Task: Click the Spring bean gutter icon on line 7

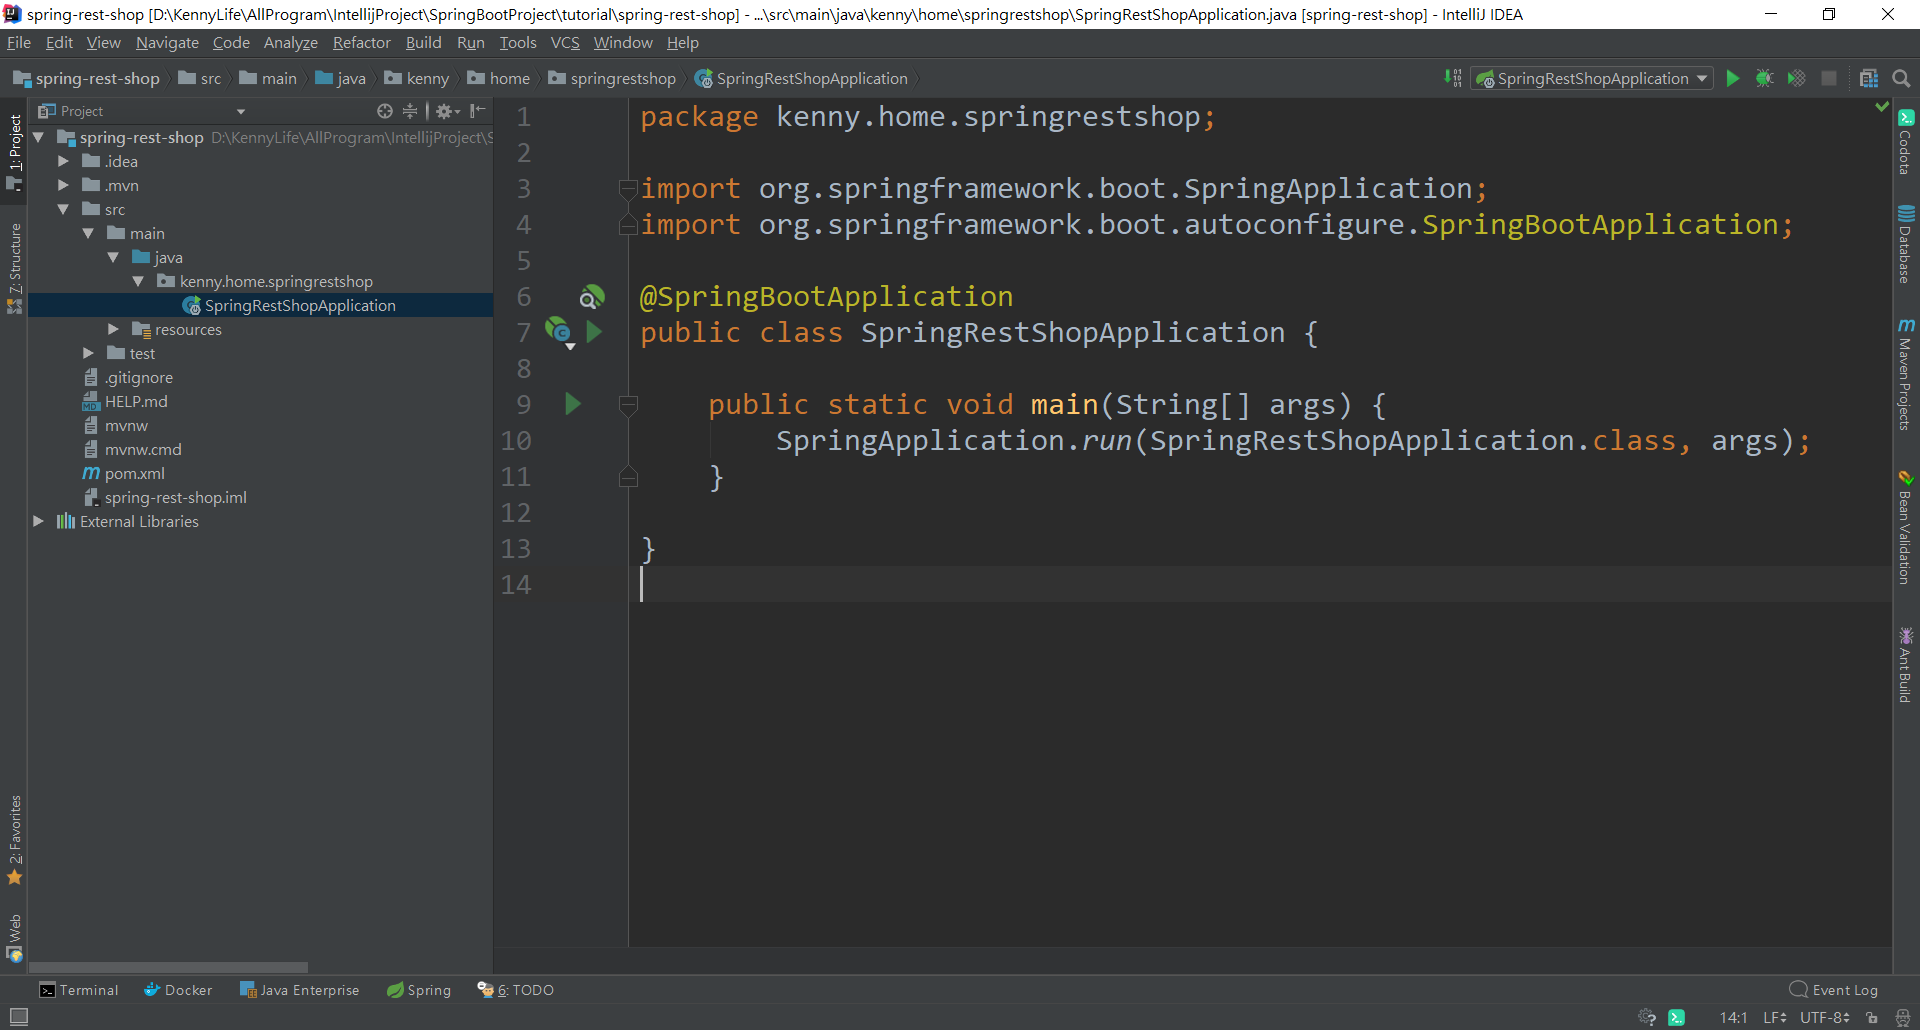Action: click(x=560, y=331)
